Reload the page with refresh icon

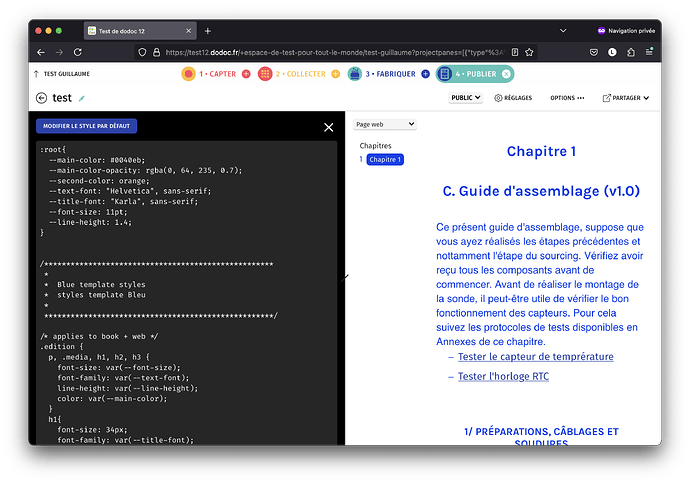[x=78, y=52]
